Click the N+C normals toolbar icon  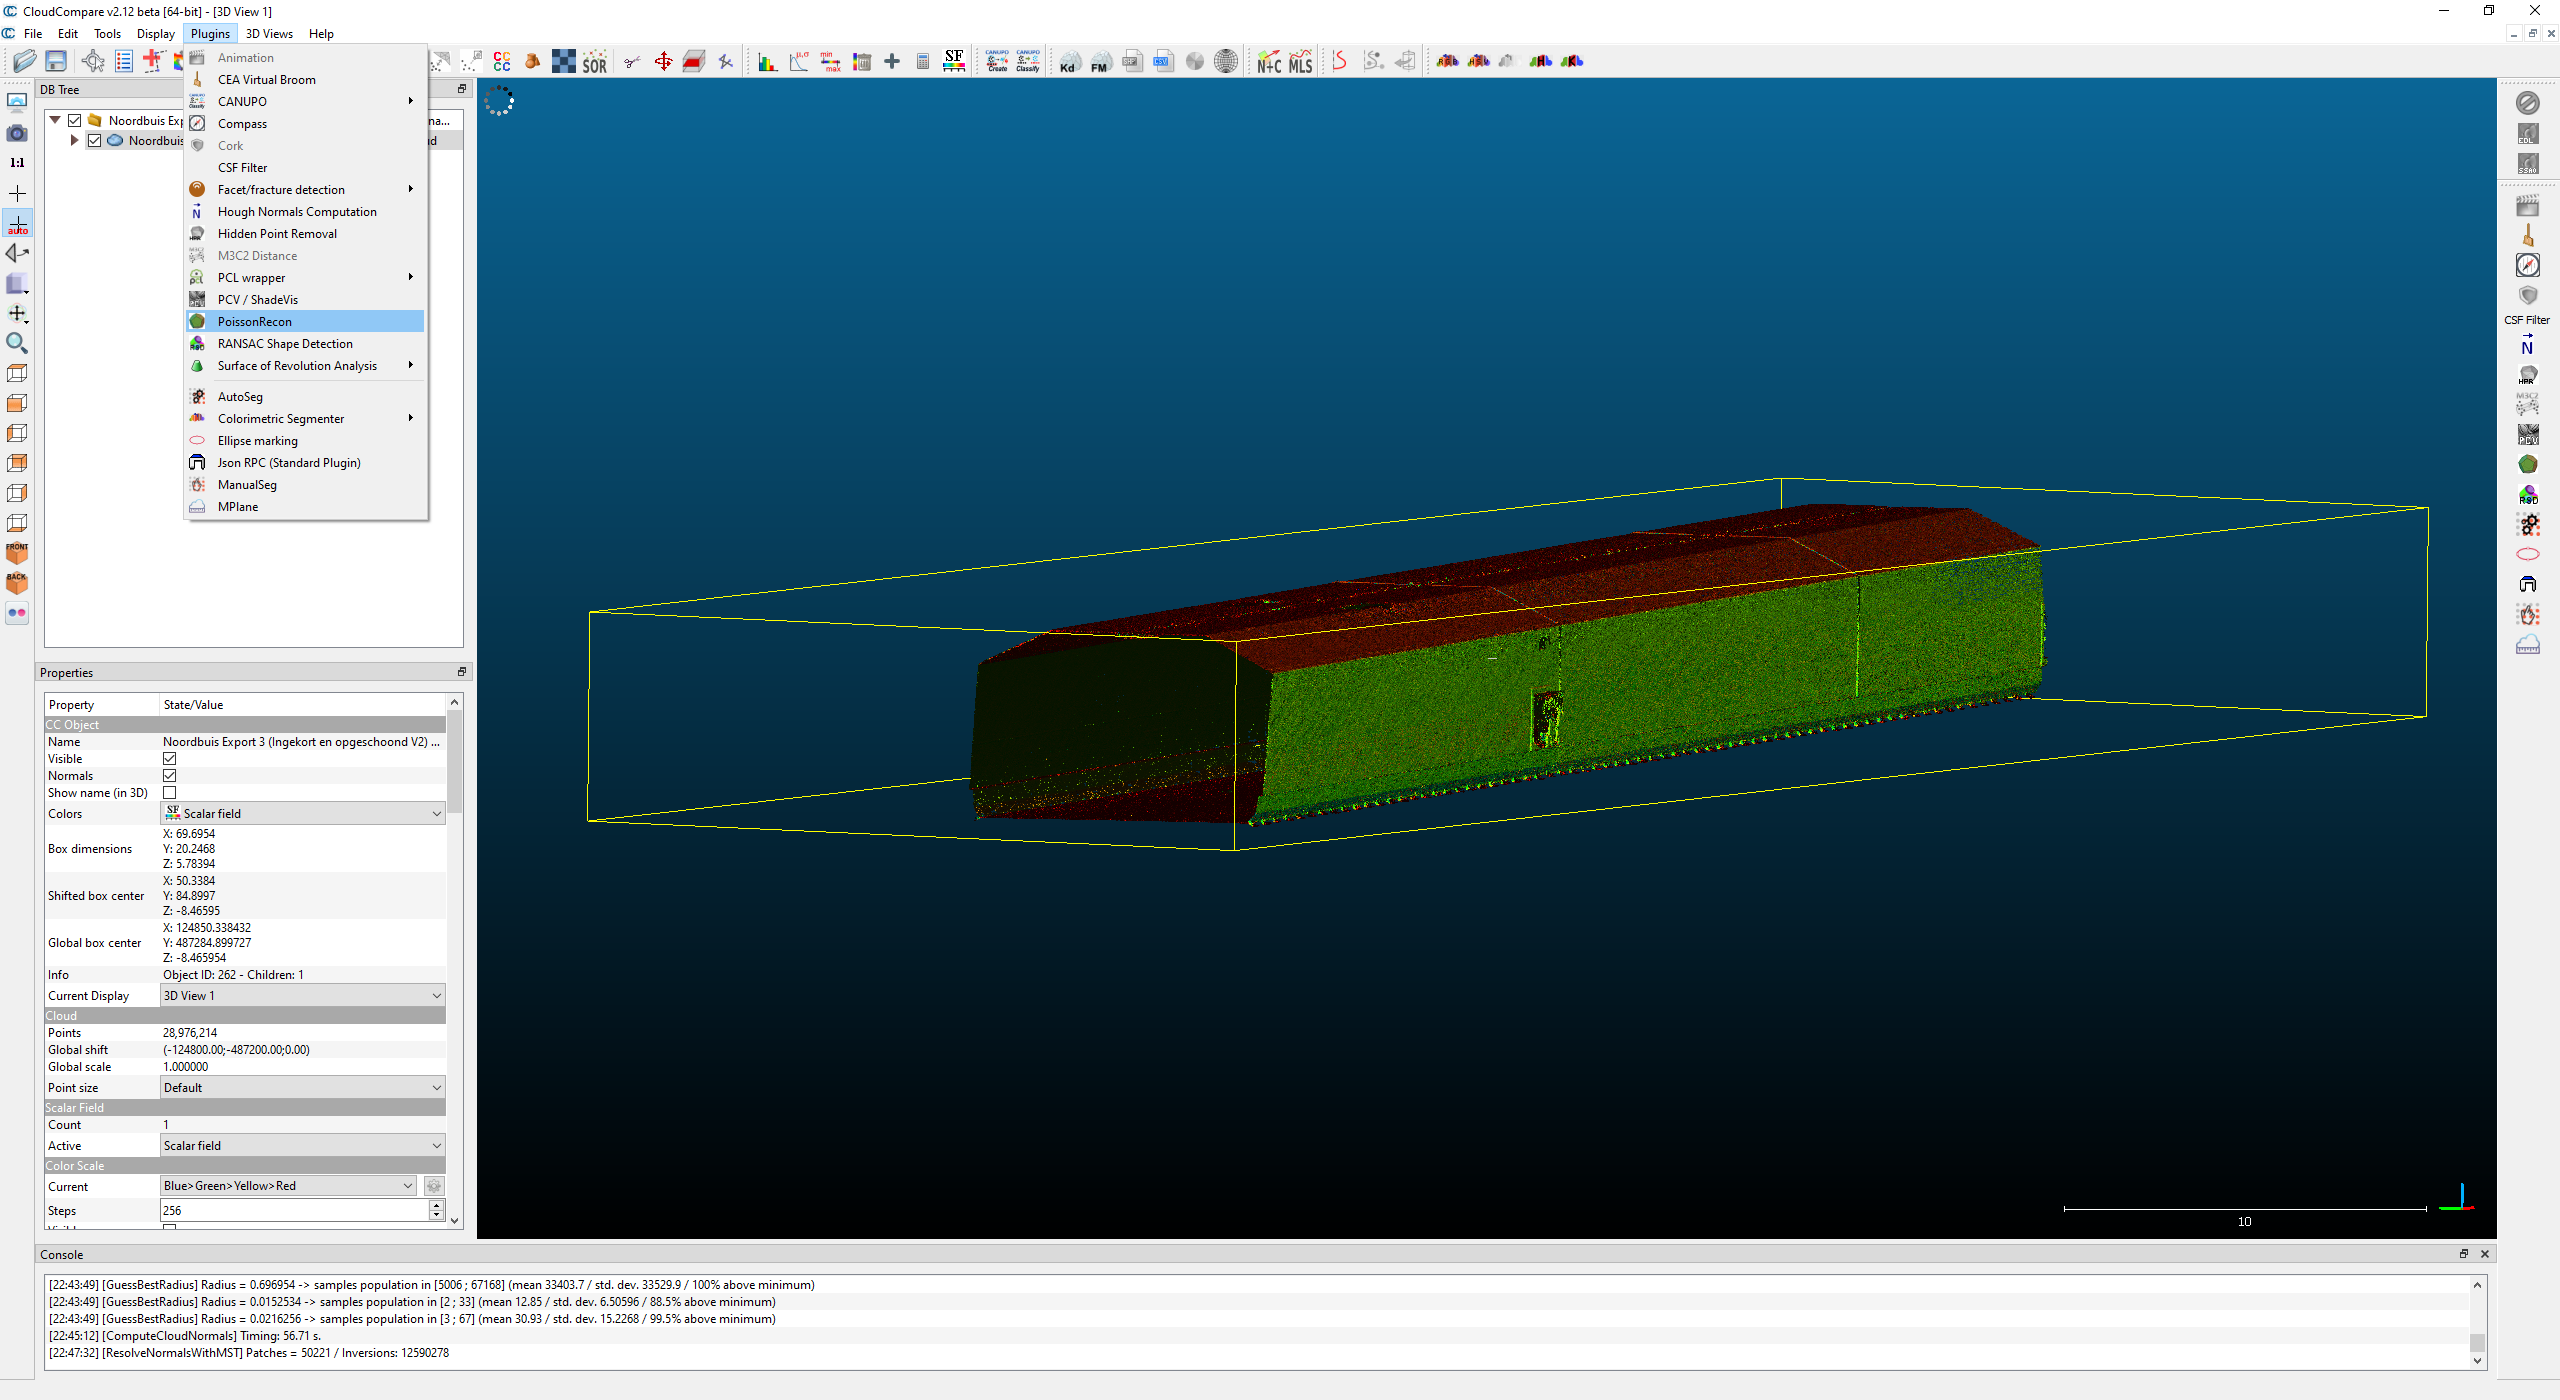coord(1269,62)
